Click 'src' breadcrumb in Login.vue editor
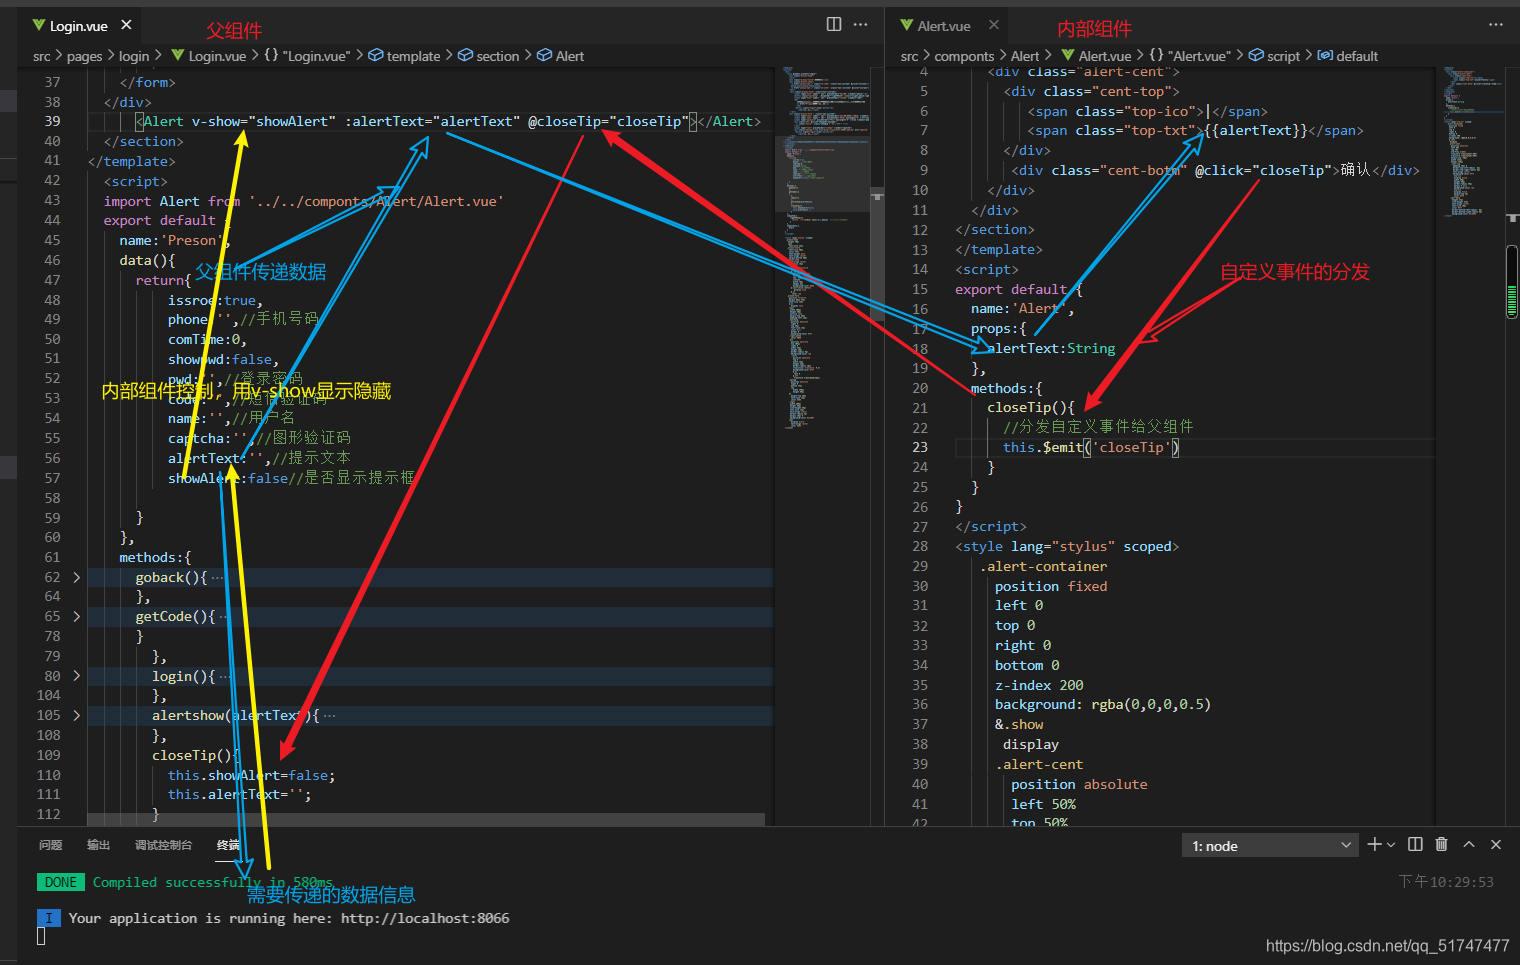This screenshot has width=1520, height=965. pyautogui.click(x=41, y=56)
